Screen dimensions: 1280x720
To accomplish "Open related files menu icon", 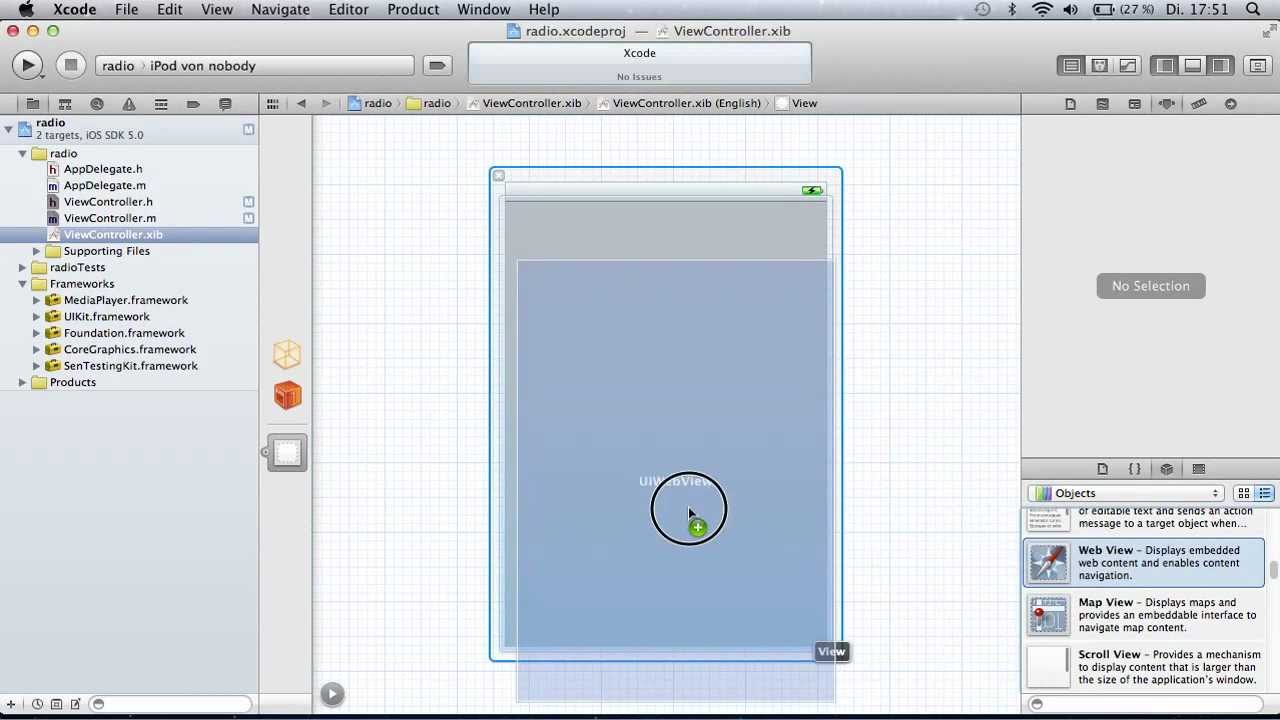I will click(x=272, y=103).
